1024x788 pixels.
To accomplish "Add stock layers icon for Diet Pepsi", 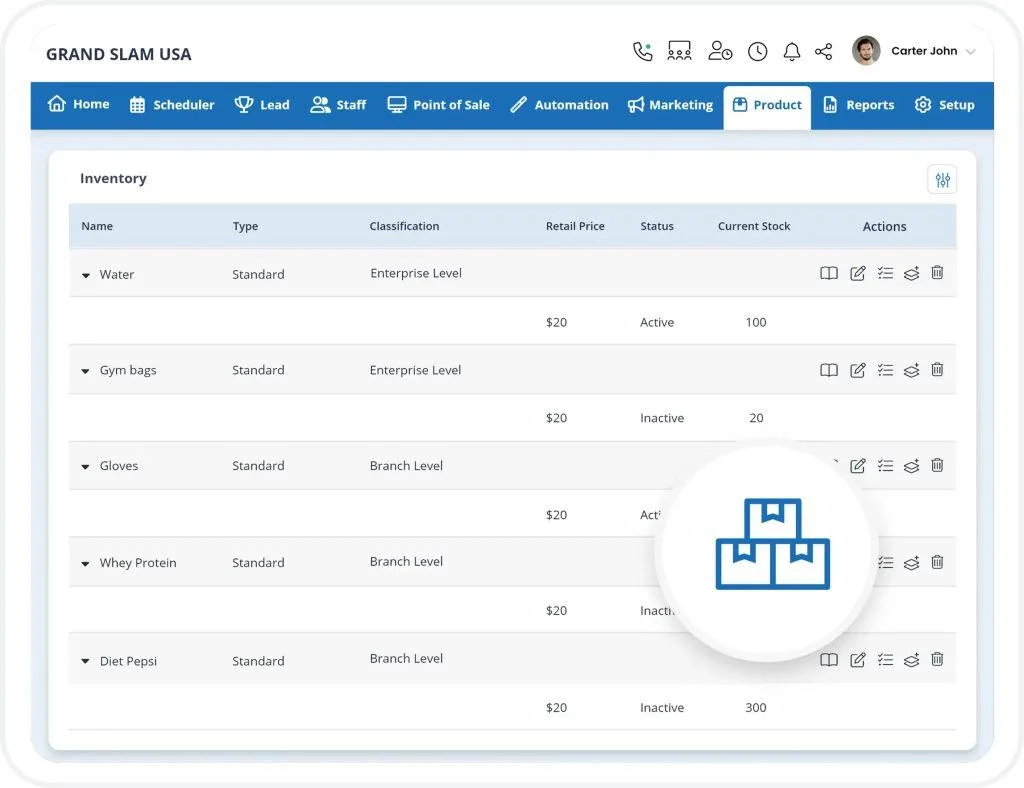I will pos(912,659).
